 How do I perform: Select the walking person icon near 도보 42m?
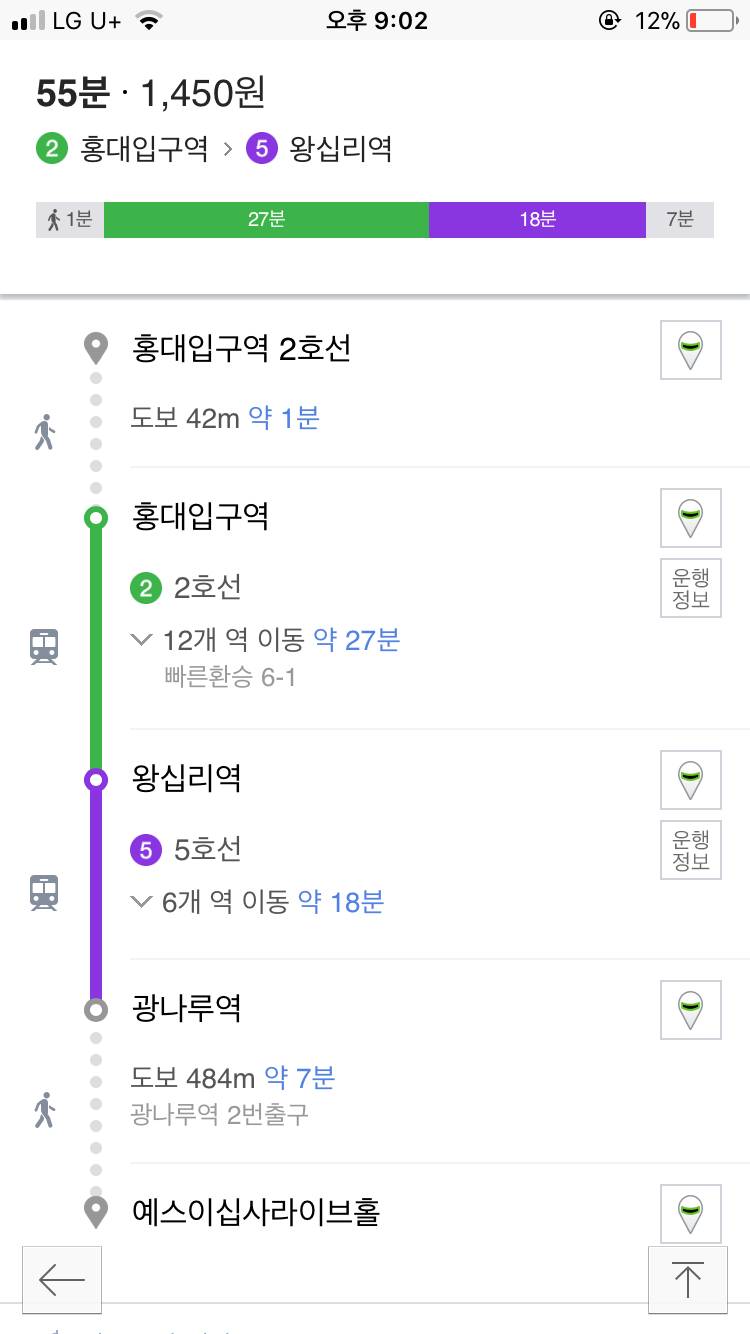pos(42,433)
